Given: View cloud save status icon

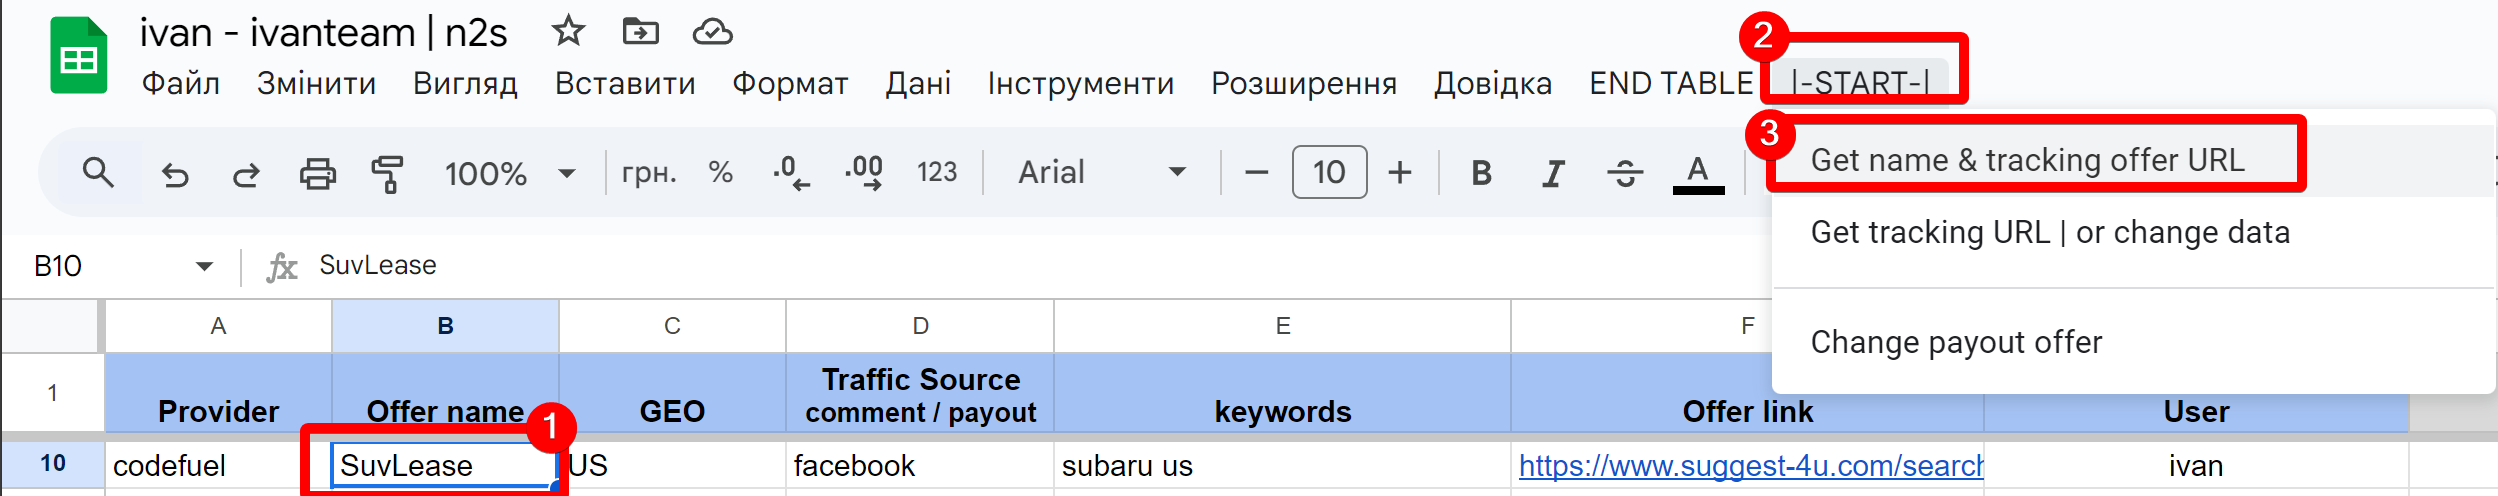Looking at the screenshot, I should [x=713, y=32].
